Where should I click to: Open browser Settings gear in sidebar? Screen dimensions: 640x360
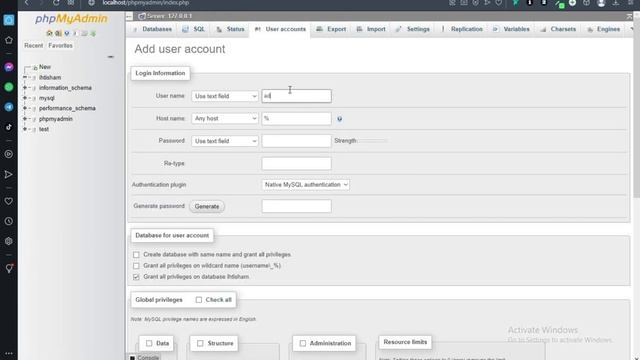point(9,241)
